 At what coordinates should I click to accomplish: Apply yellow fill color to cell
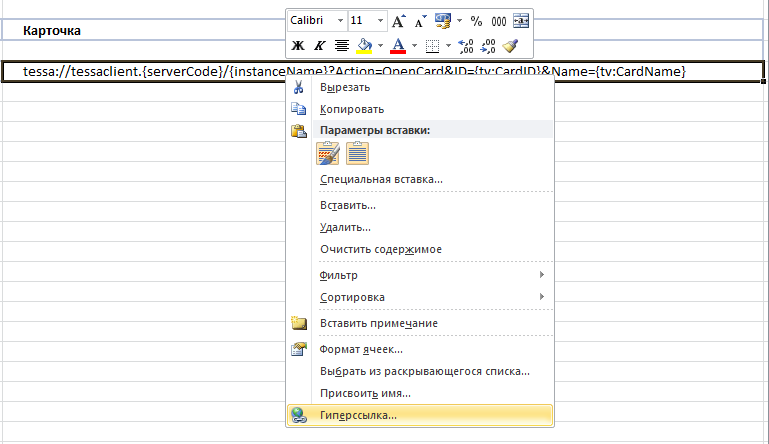pos(365,46)
